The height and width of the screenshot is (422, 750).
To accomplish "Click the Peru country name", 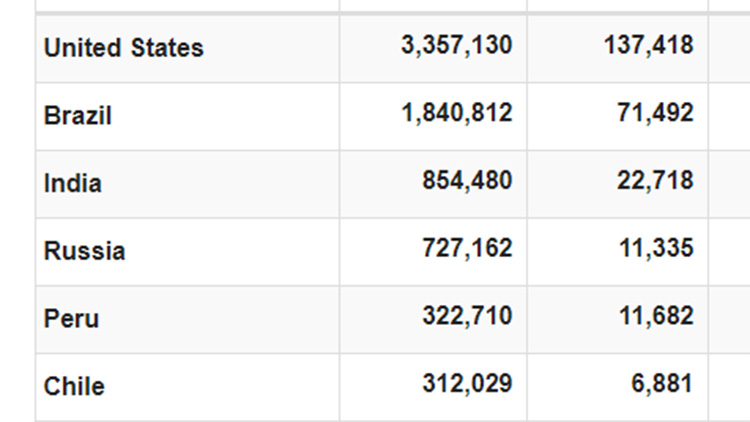I will pyautogui.click(x=72, y=318).
